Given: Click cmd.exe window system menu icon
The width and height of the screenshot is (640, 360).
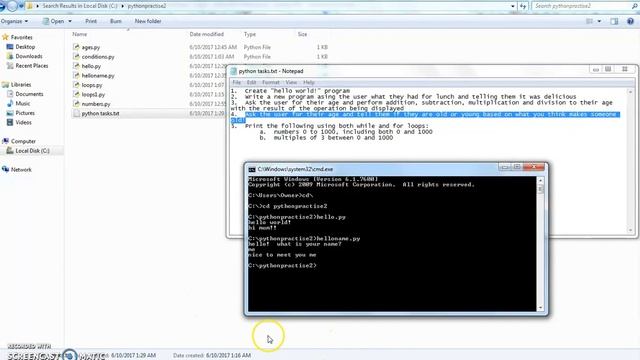Looking at the screenshot, I should coord(252,169).
